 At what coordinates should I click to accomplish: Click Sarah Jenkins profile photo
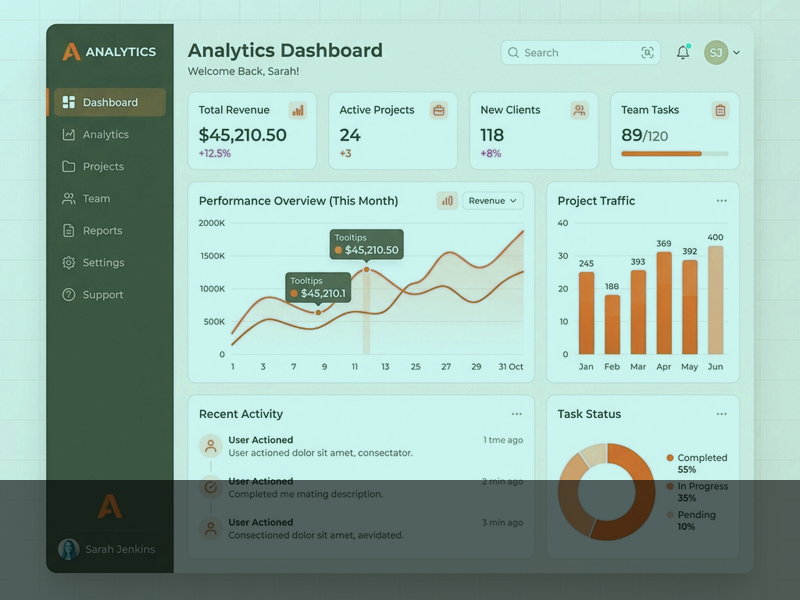68,549
